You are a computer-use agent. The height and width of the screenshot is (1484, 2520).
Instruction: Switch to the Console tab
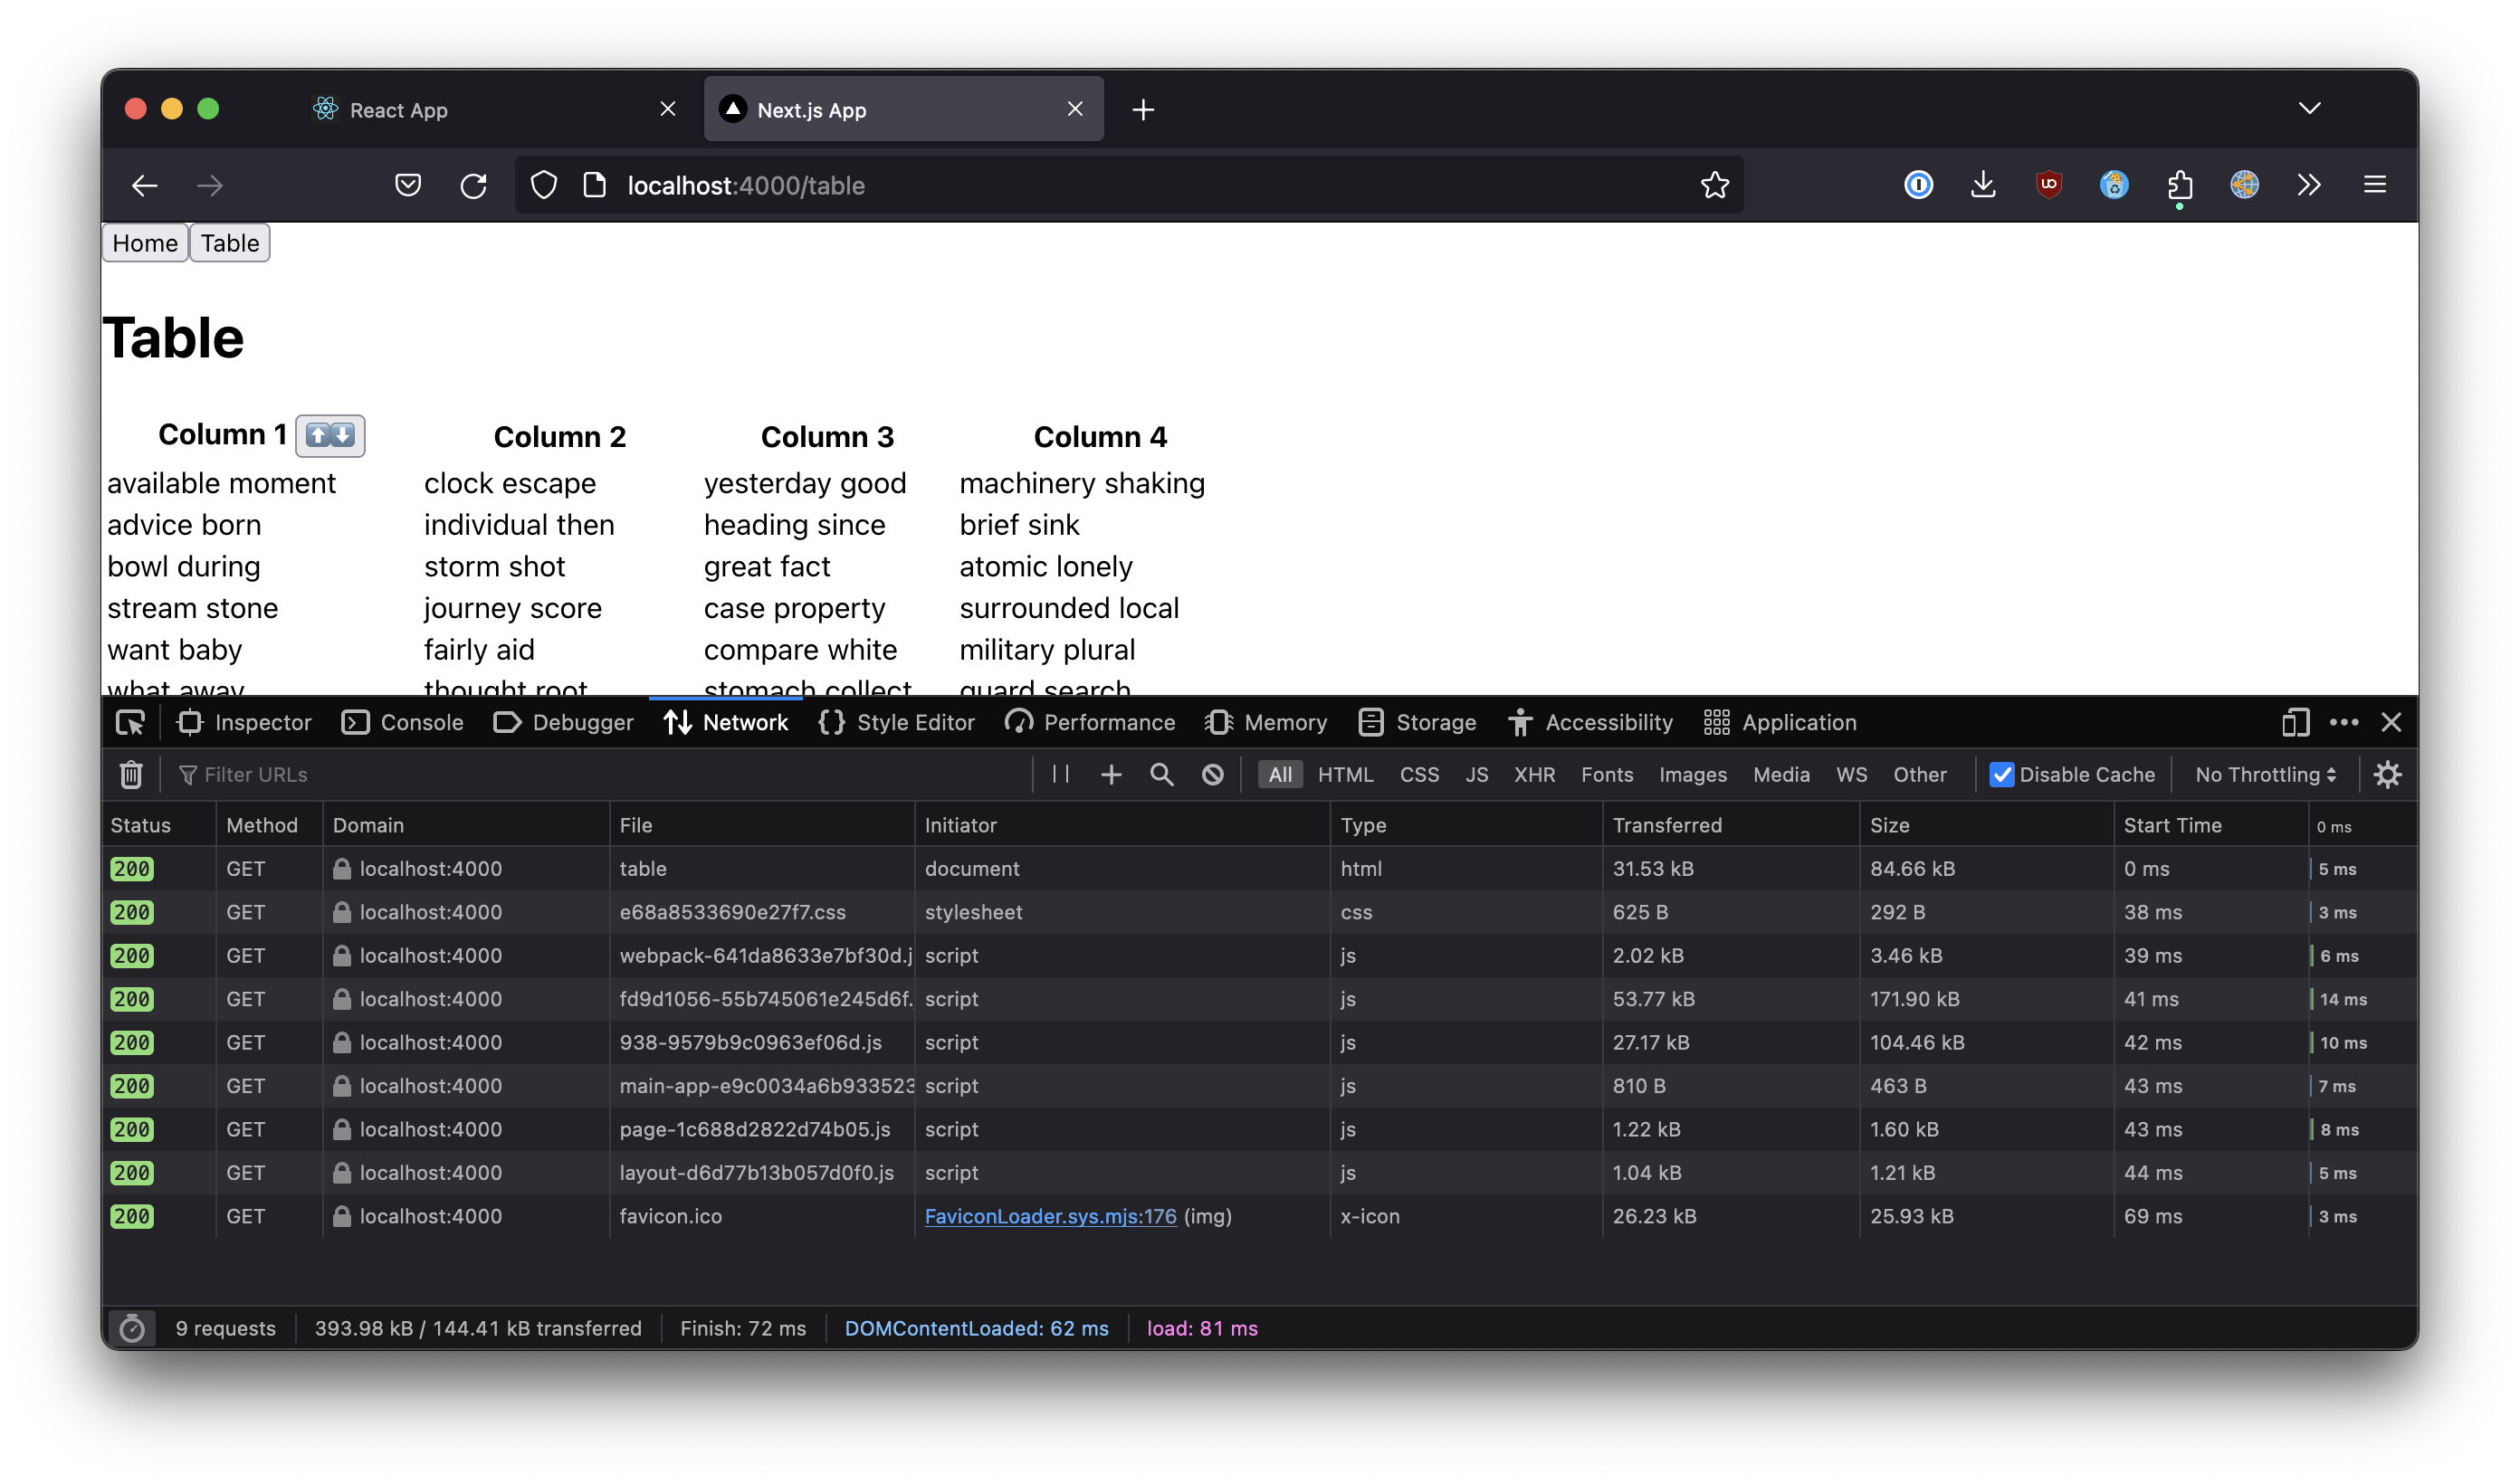(x=402, y=722)
